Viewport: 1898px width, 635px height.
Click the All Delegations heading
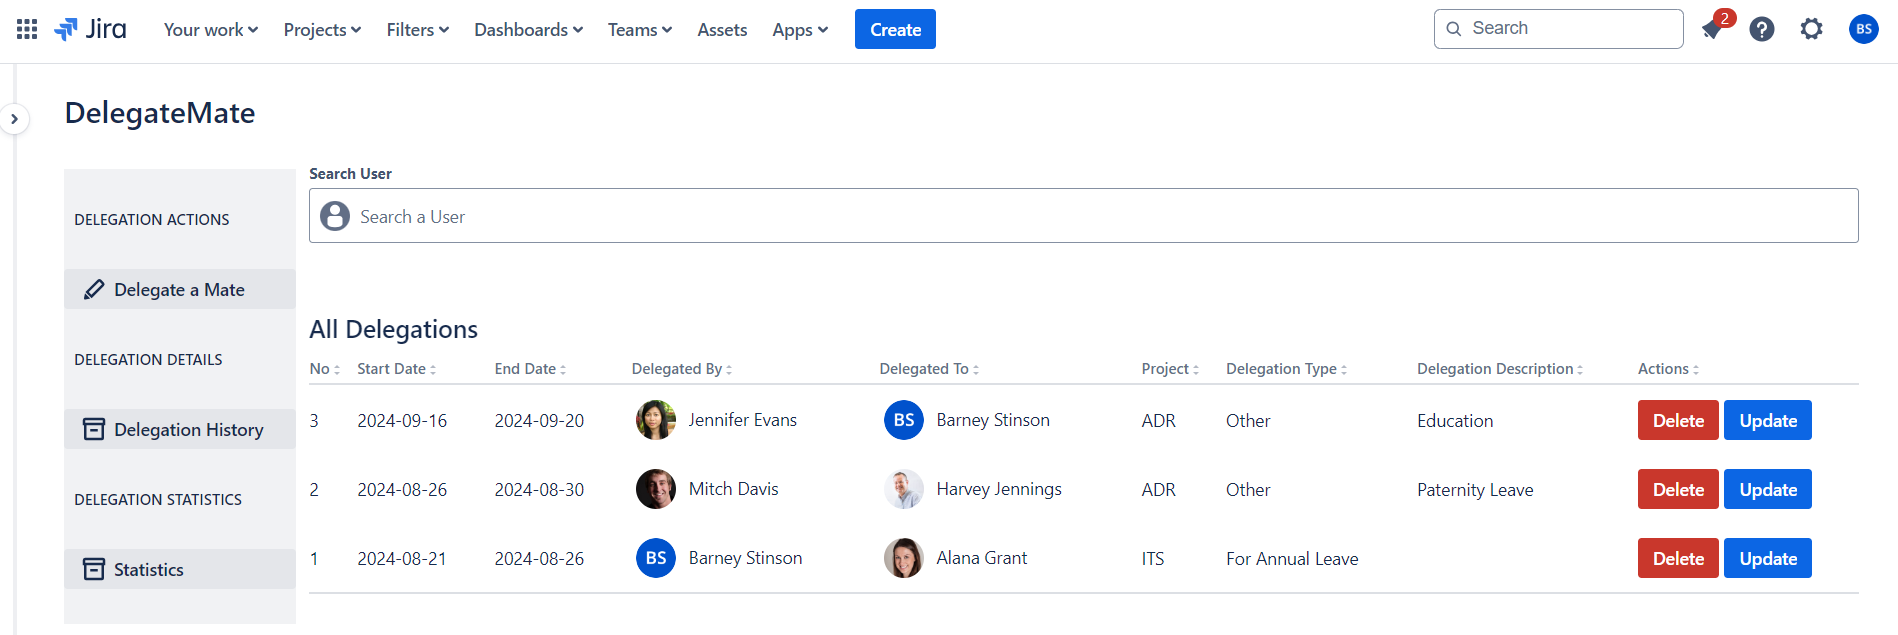[x=393, y=329]
